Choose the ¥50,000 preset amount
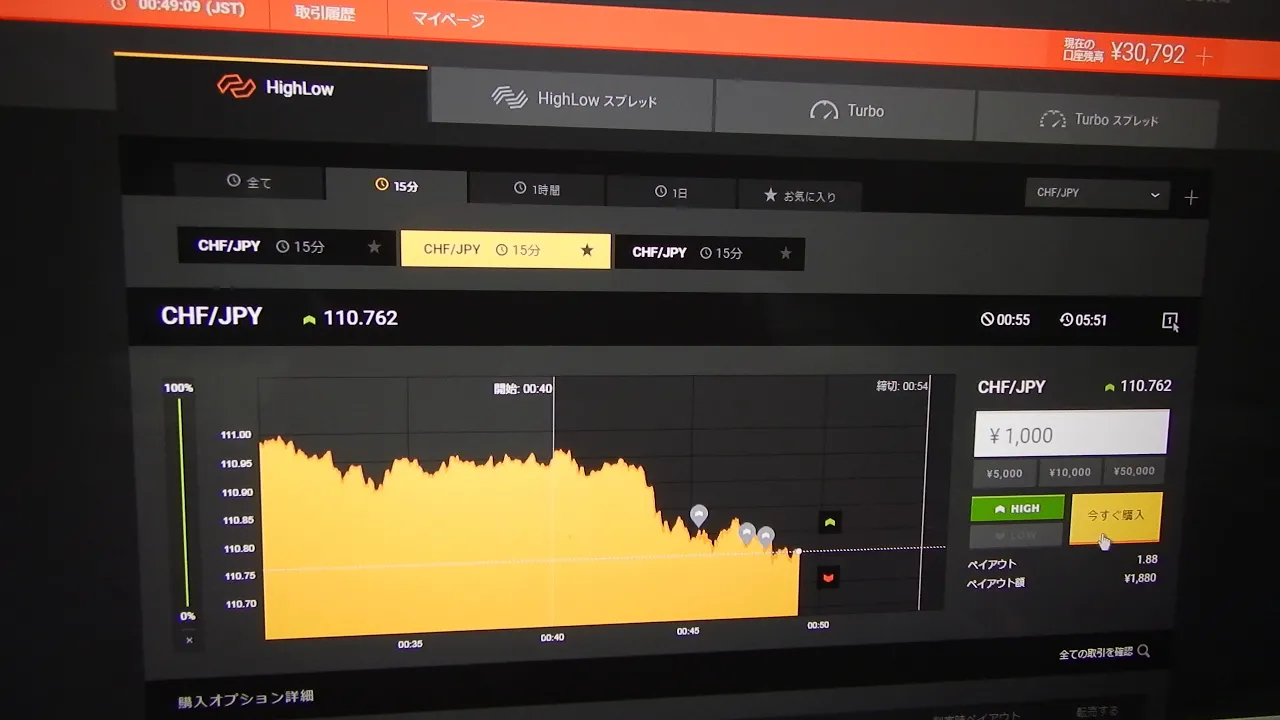The height and width of the screenshot is (720, 1280). [x=1132, y=471]
